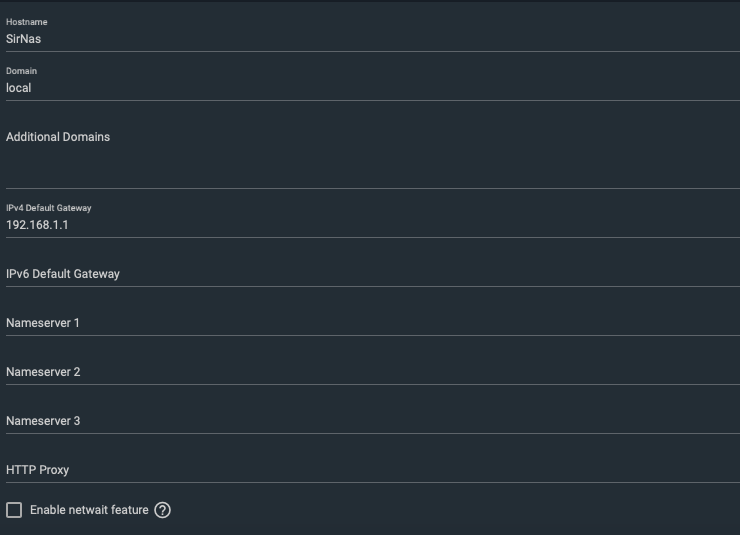This screenshot has width=740, height=535.
Task: Select the Nameserver 3 field
Action: point(373,421)
